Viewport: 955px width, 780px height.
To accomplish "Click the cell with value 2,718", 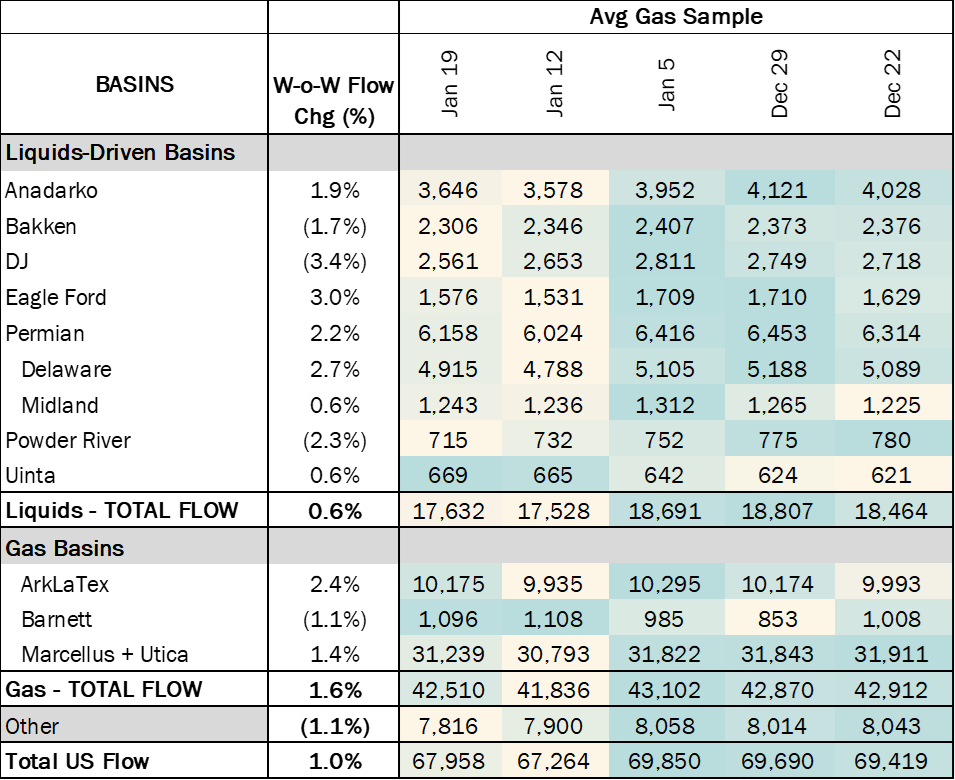I will tap(891, 262).
